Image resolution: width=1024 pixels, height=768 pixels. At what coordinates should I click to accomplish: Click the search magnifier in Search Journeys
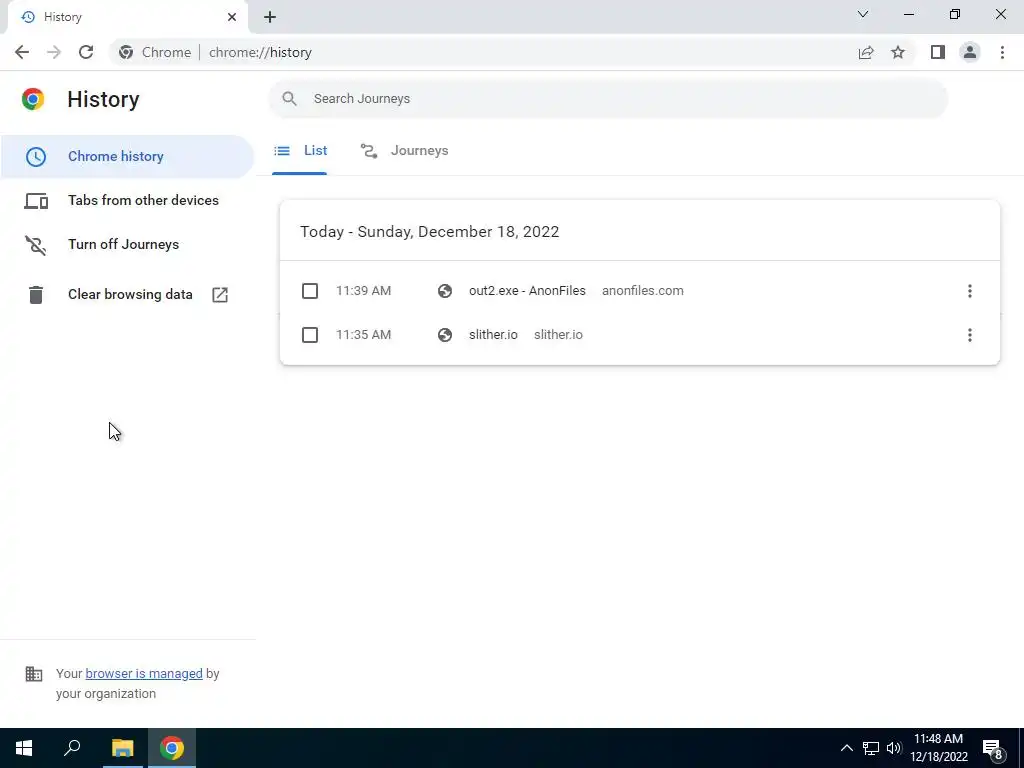coord(289,99)
